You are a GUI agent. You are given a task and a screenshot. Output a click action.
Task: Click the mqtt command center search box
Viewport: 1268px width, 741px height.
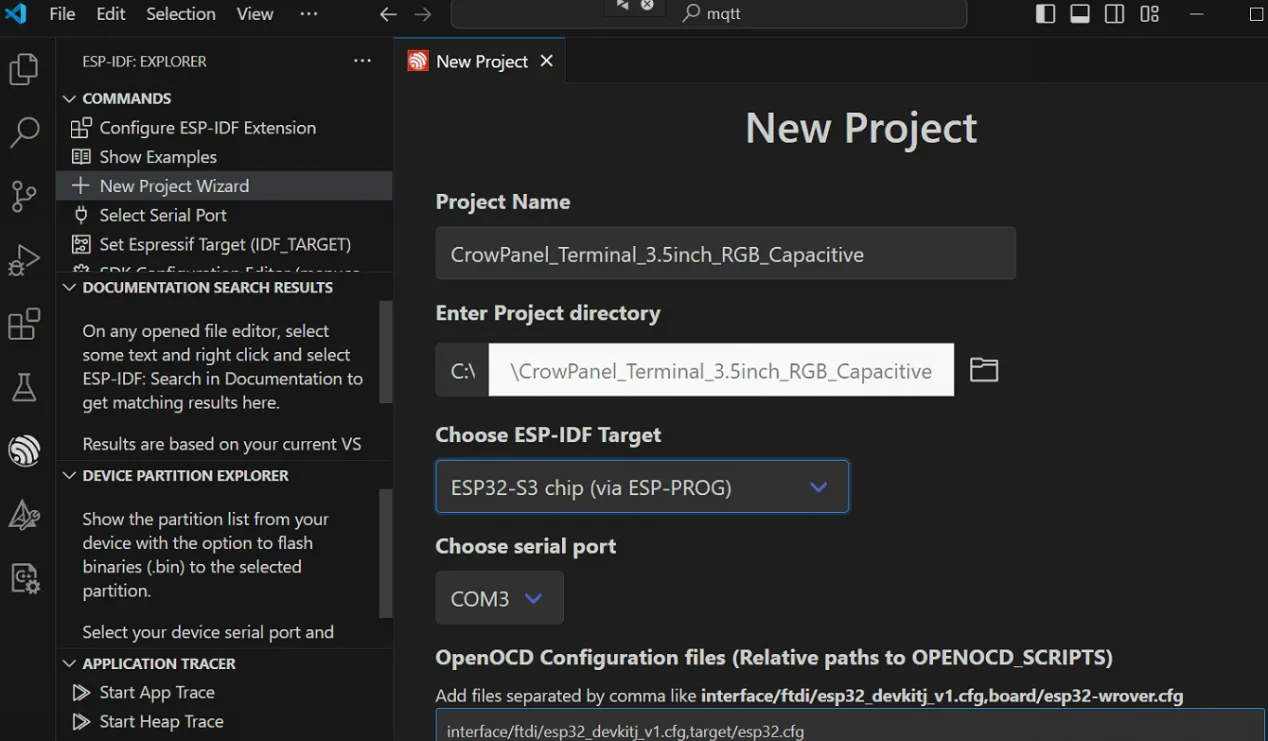pyautogui.click(x=709, y=14)
